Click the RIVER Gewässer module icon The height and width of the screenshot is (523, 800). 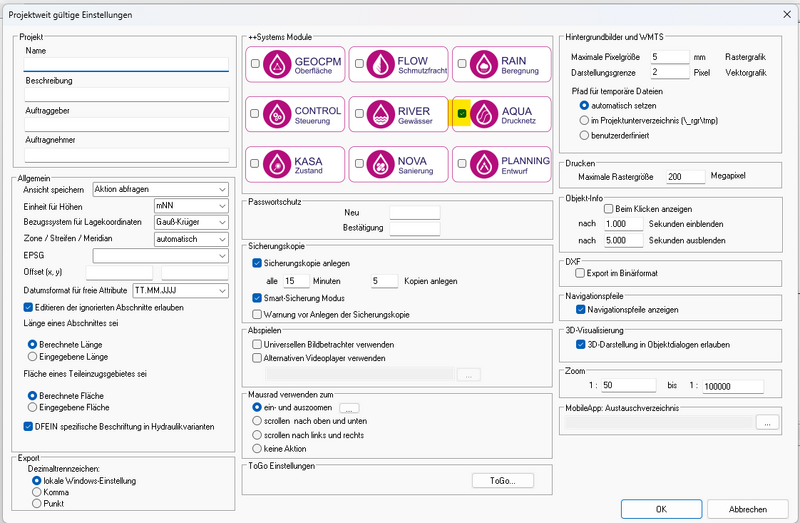[x=381, y=114]
